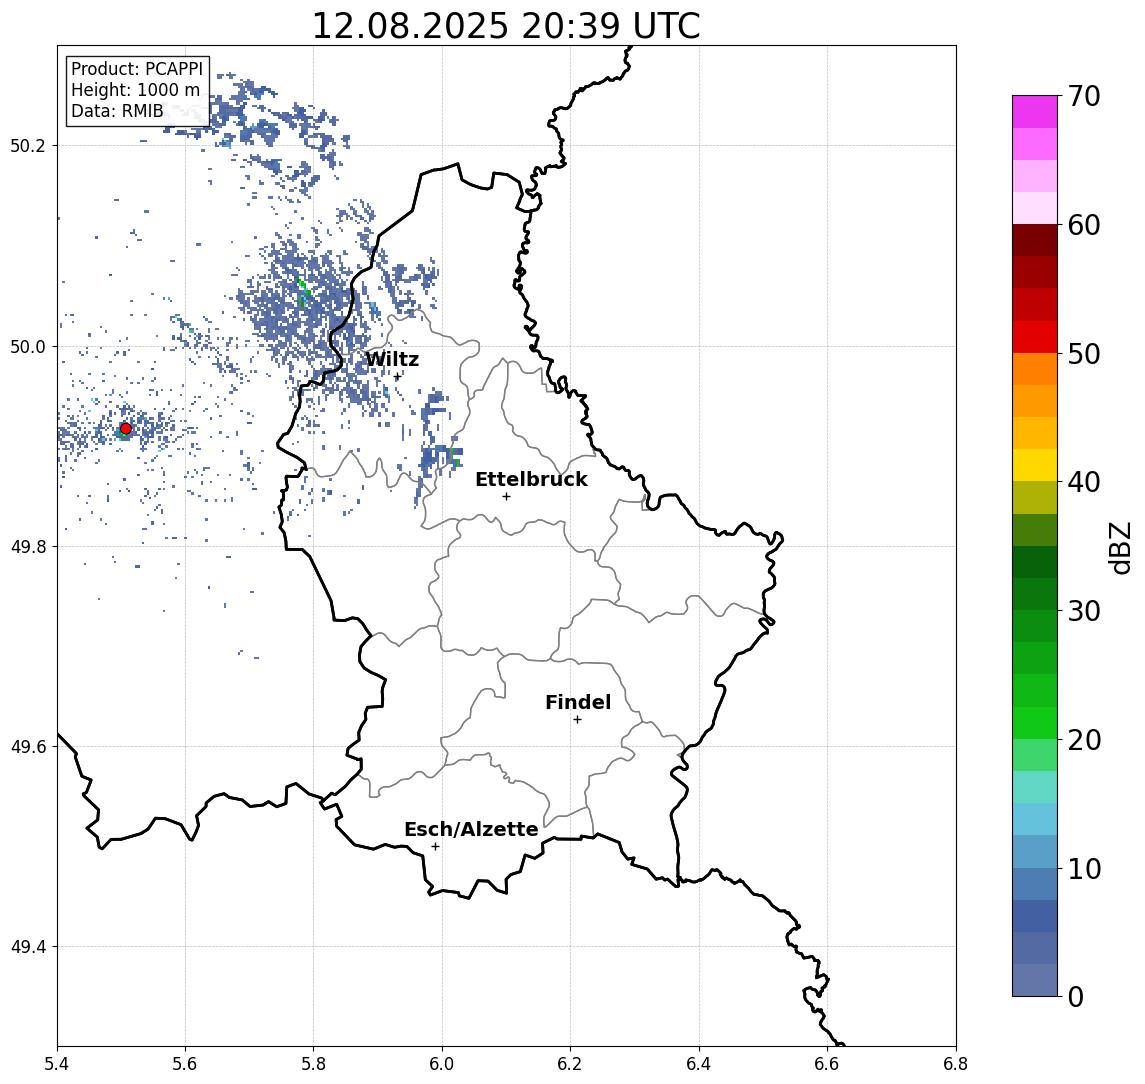Viewport: 1145px width, 1084px height.
Task: Click the Wiltz city label
Action: click(392, 359)
